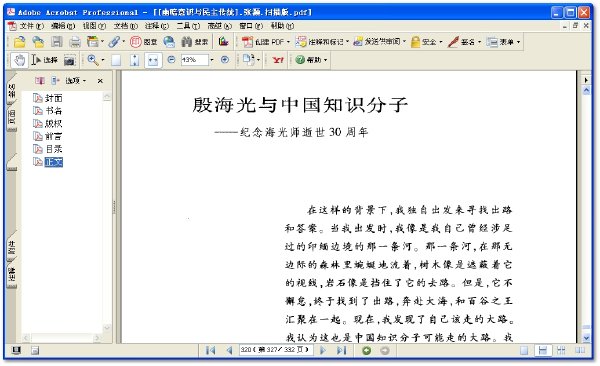Viewport: 600px width, 366px height.
Task: Click the Open web page folder icon
Action: point(38,41)
